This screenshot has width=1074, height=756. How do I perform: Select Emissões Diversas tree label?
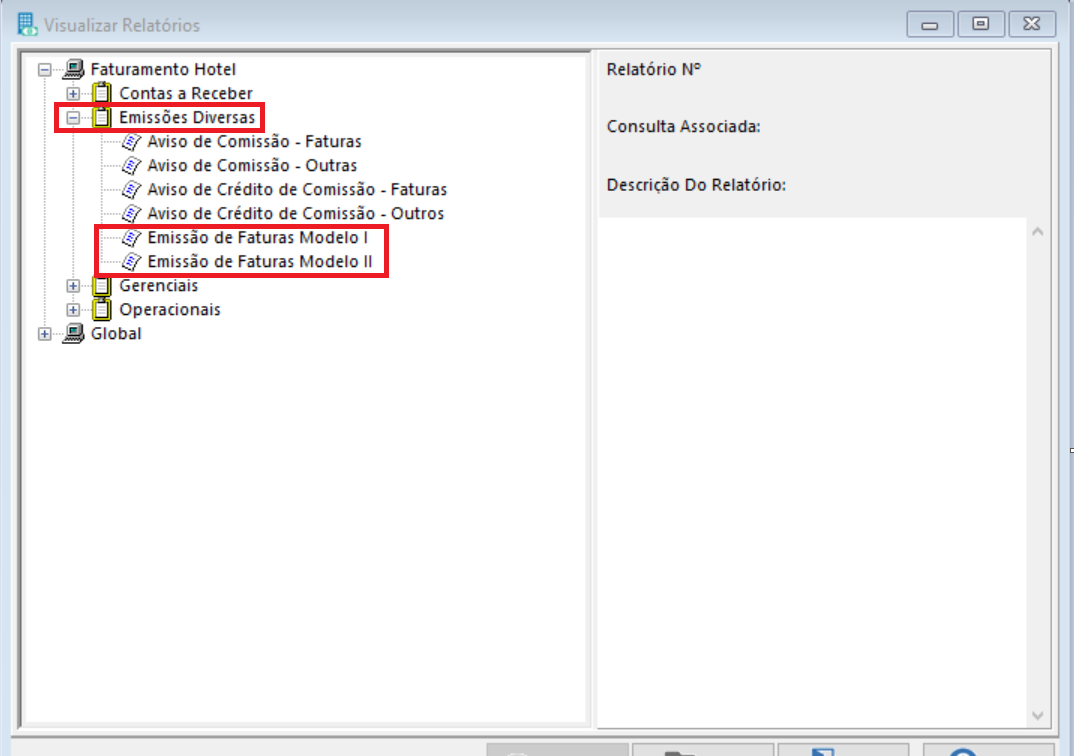[x=187, y=117]
